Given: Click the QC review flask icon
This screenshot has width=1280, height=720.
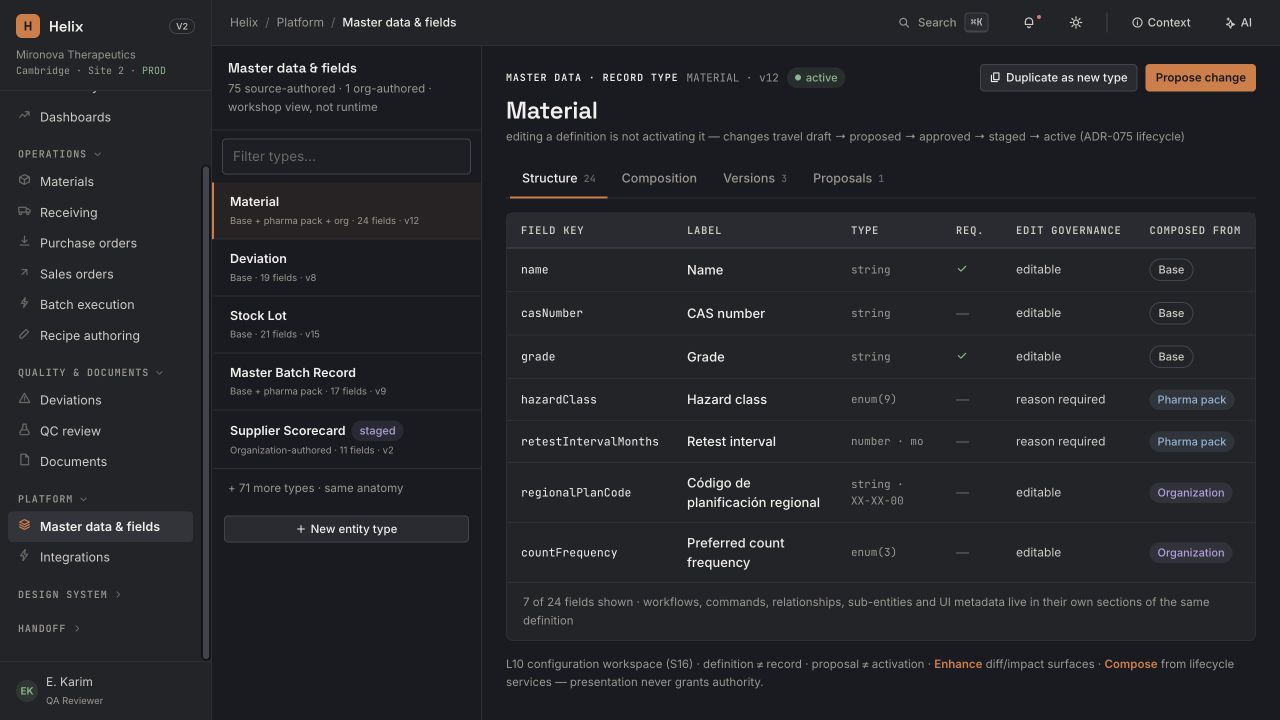Looking at the screenshot, I should pyautogui.click(x=25, y=430).
